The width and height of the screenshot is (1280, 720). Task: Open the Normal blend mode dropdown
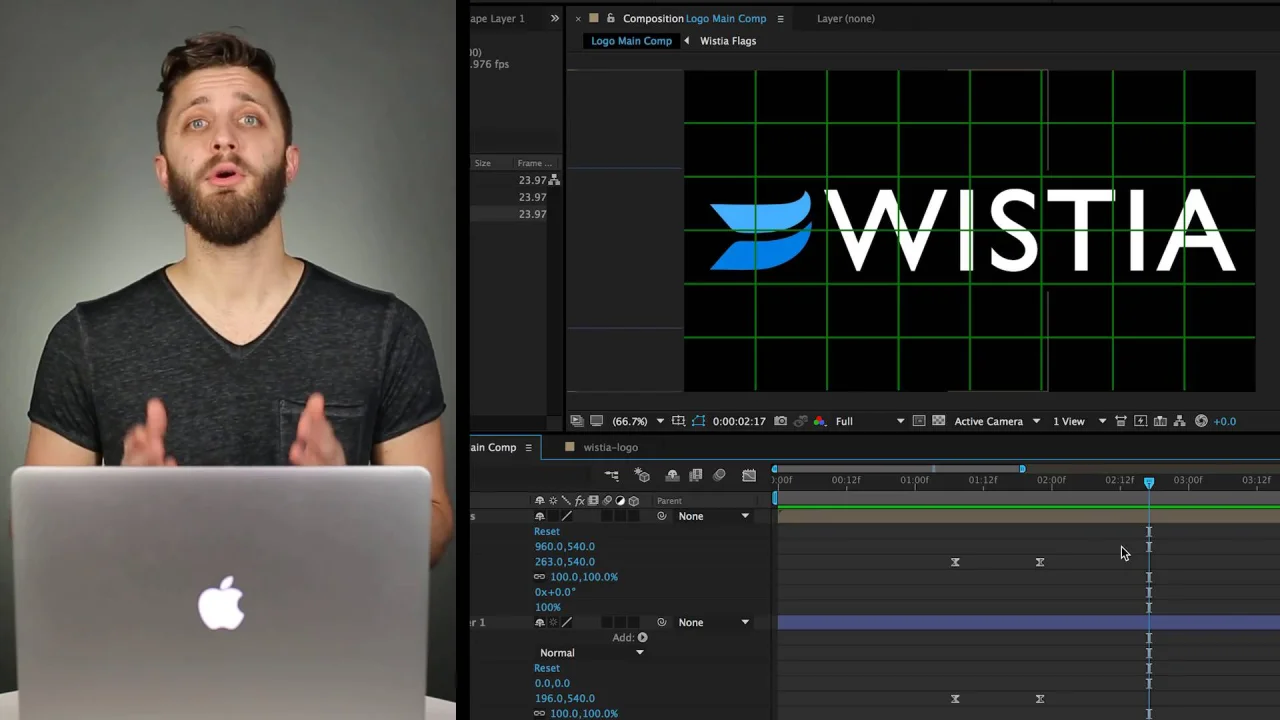point(592,653)
